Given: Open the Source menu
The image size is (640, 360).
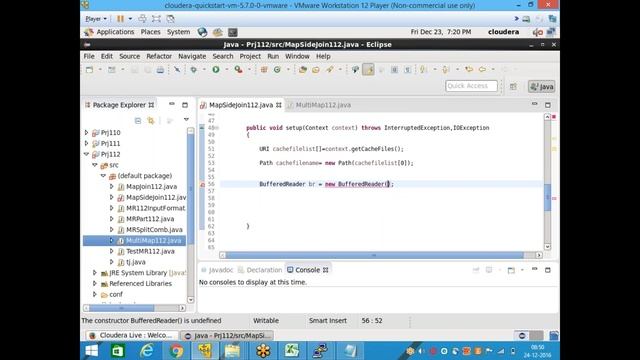Looking at the screenshot, I should coord(129,56).
